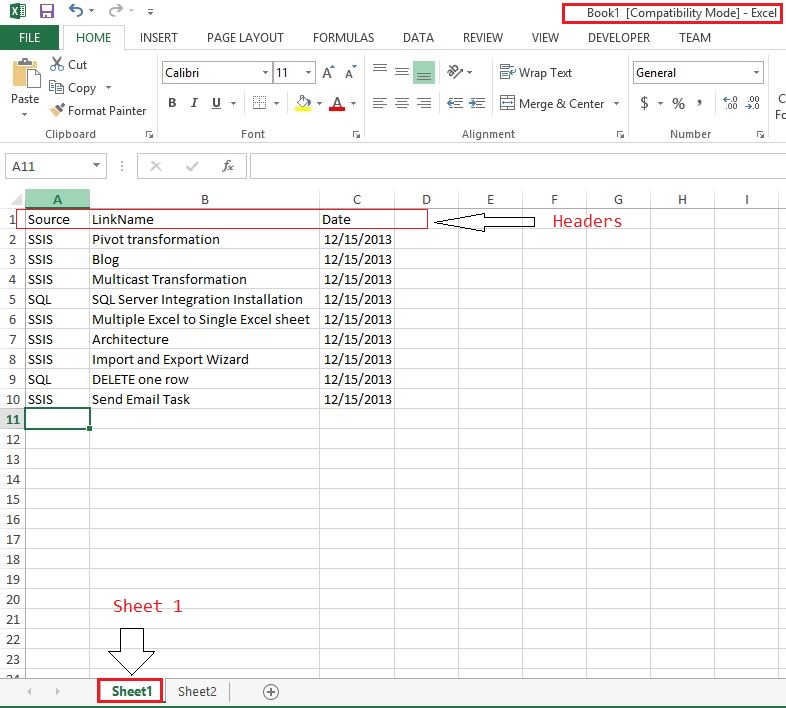Click the Redo arrow icon
Image resolution: width=786 pixels, height=708 pixels.
click(116, 11)
